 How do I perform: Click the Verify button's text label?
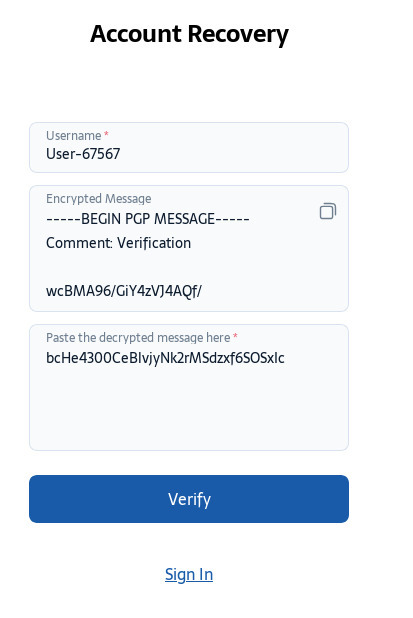point(189,499)
